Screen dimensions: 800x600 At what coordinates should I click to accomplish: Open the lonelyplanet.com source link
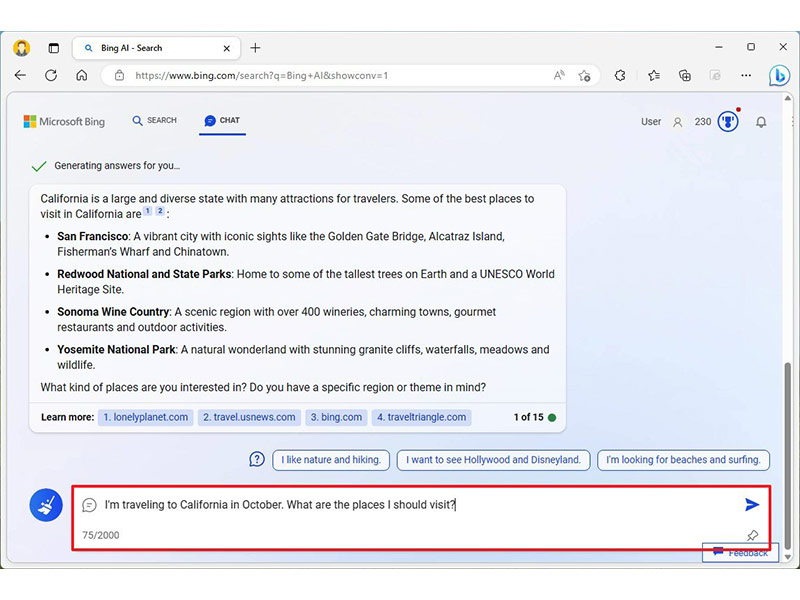tap(145, 417)
